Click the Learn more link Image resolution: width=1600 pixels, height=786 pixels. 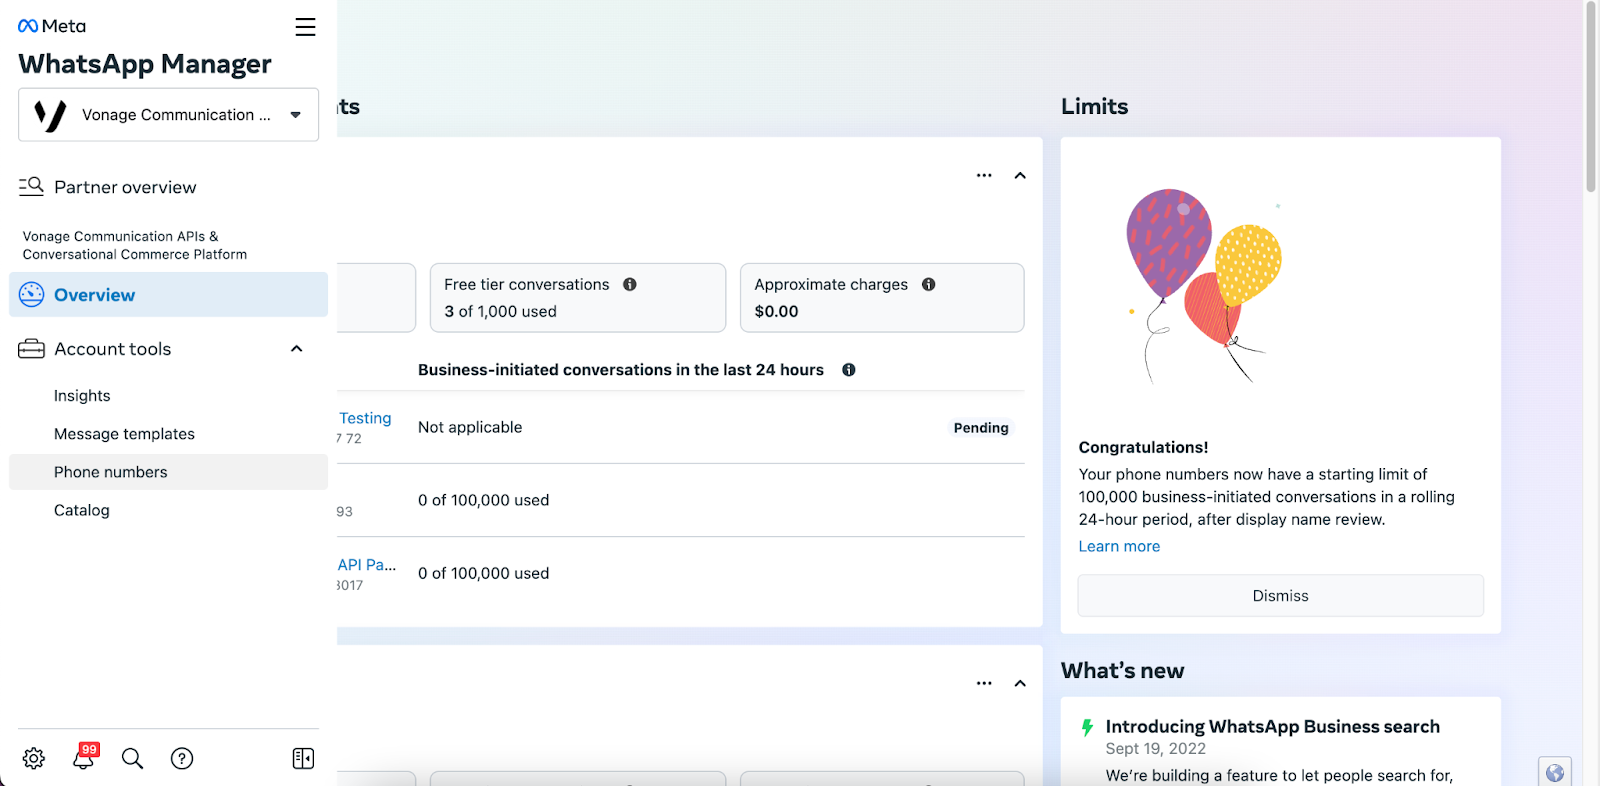[x=1119, y=546]
